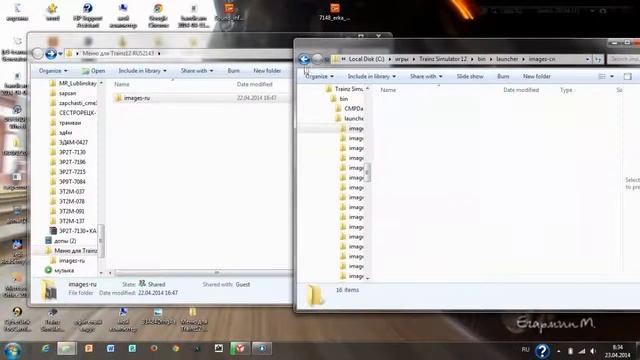
Task: Click Local Disk (C:) in the breadcrumb path
Action: [x=366, y=59]
